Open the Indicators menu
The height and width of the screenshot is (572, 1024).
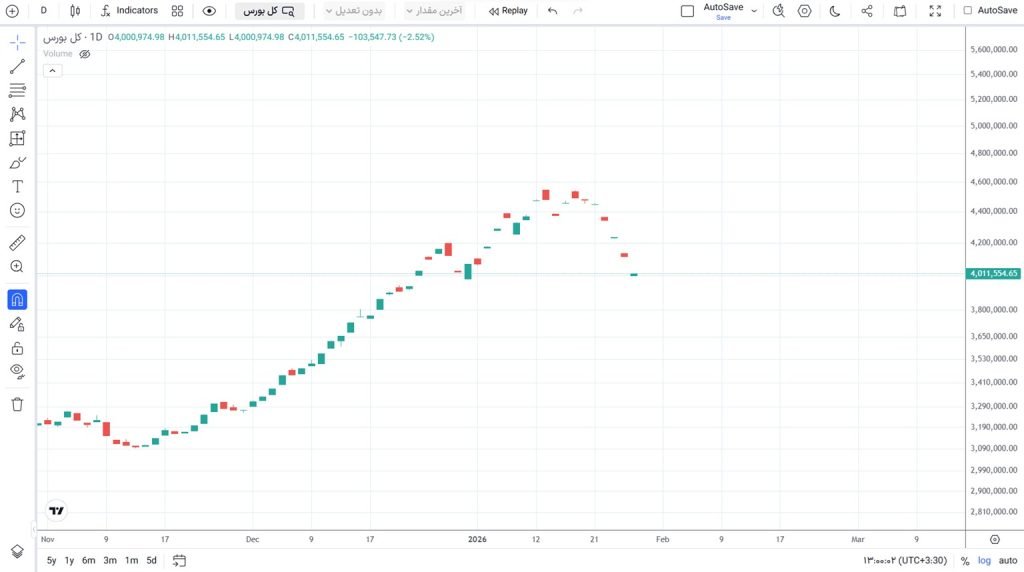pos(129,11)
